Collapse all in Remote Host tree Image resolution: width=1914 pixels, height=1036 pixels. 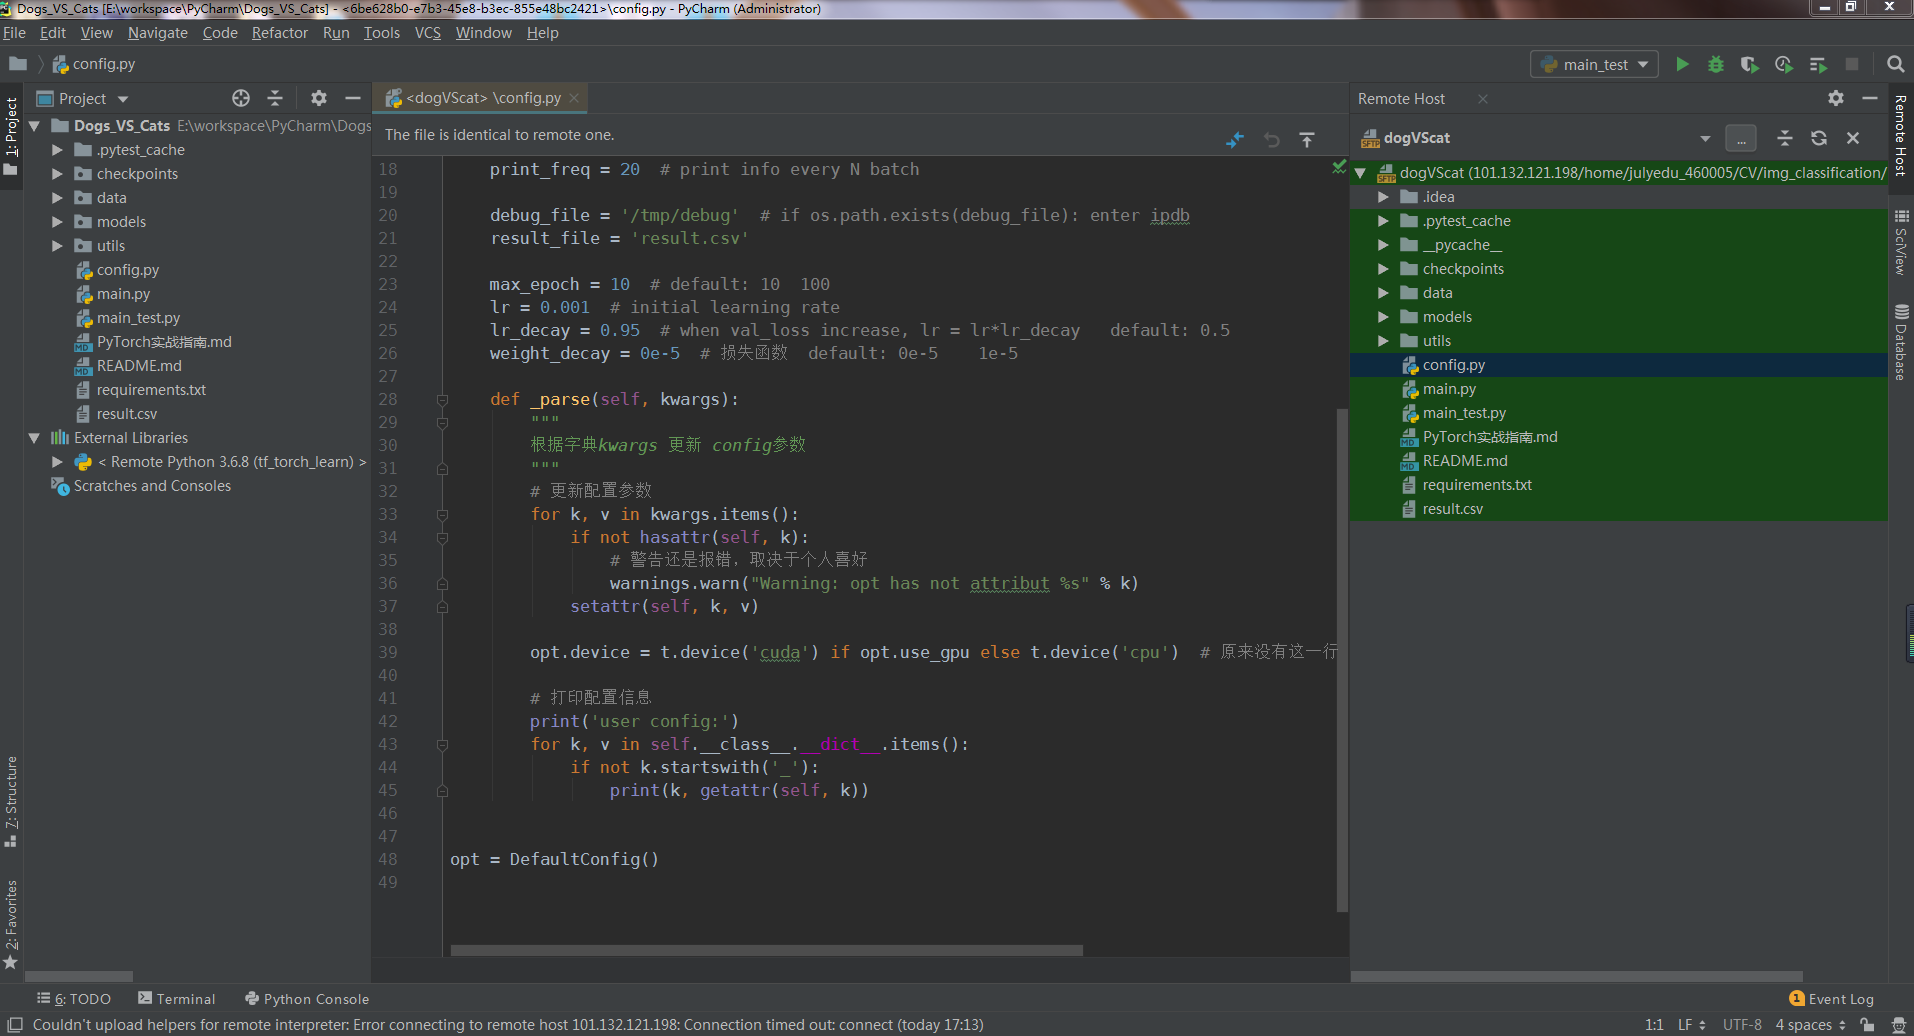(x=1785, y=138)
